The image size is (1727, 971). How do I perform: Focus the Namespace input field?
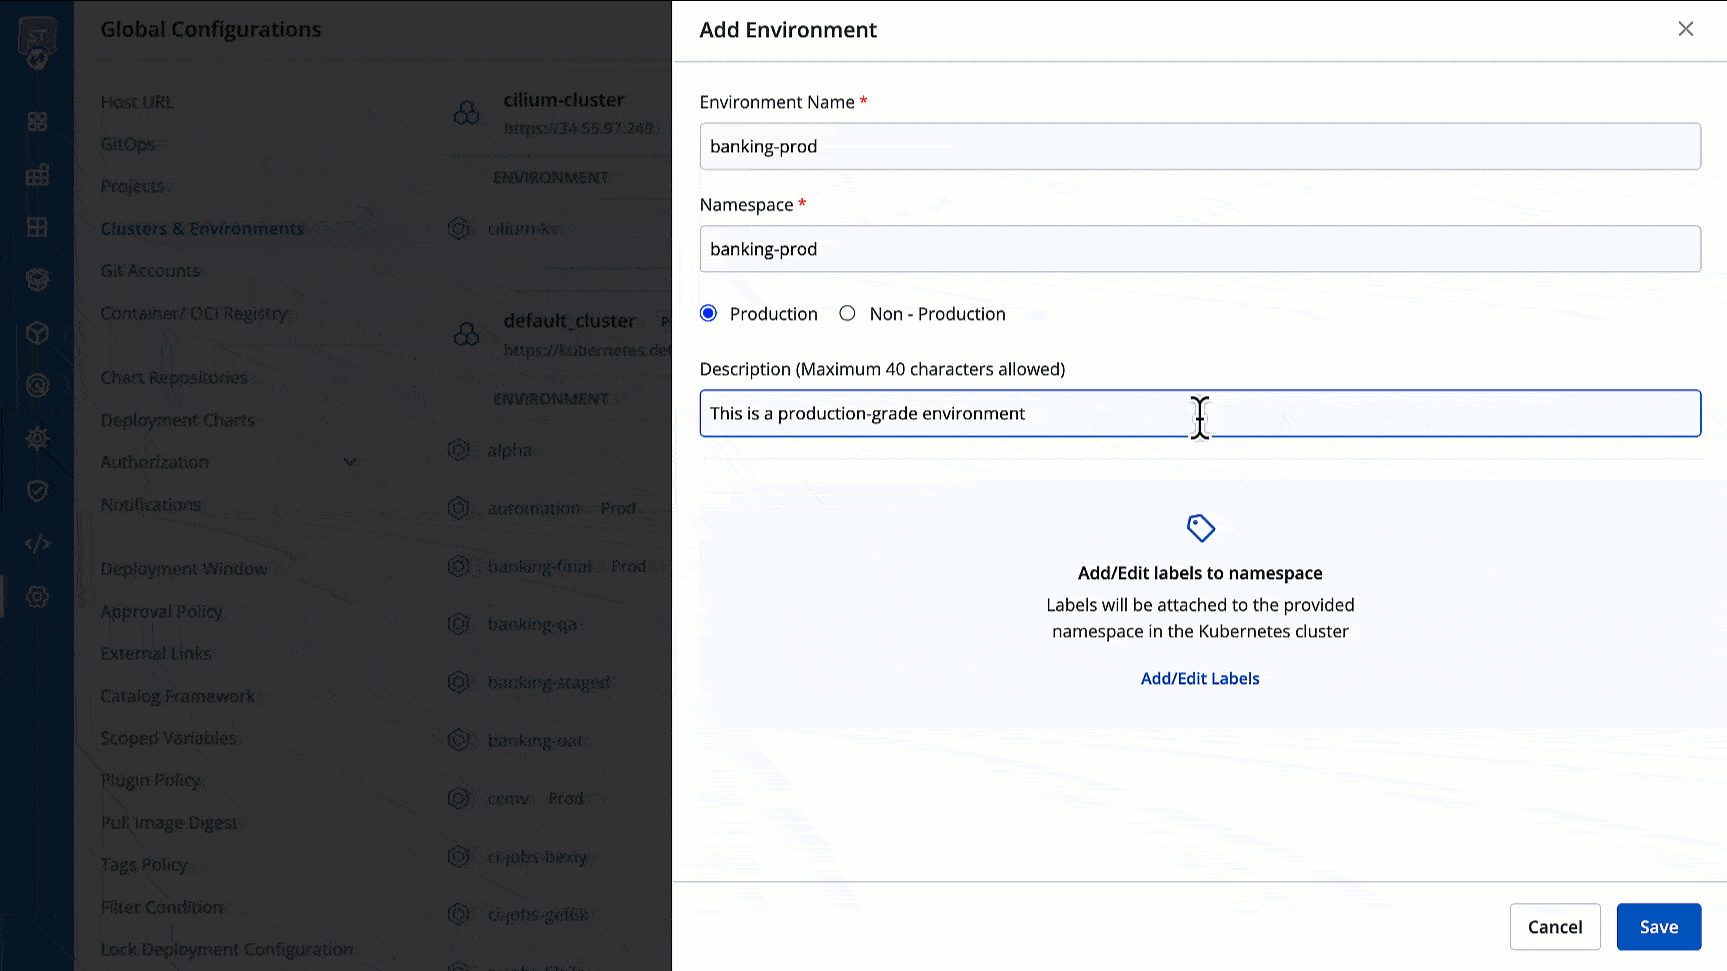pos(1199,250)
